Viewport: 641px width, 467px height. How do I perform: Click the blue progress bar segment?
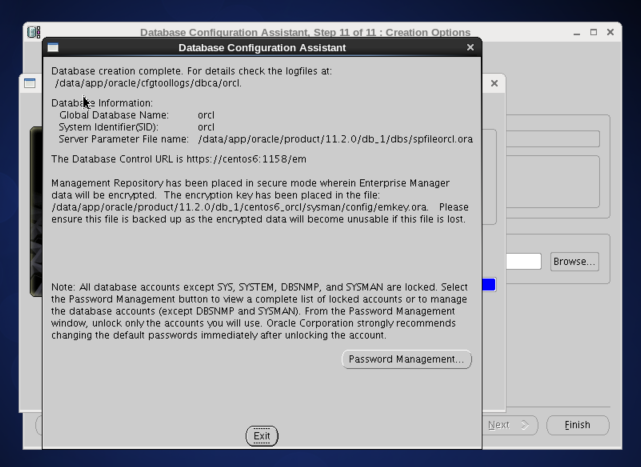click(488, 284)
